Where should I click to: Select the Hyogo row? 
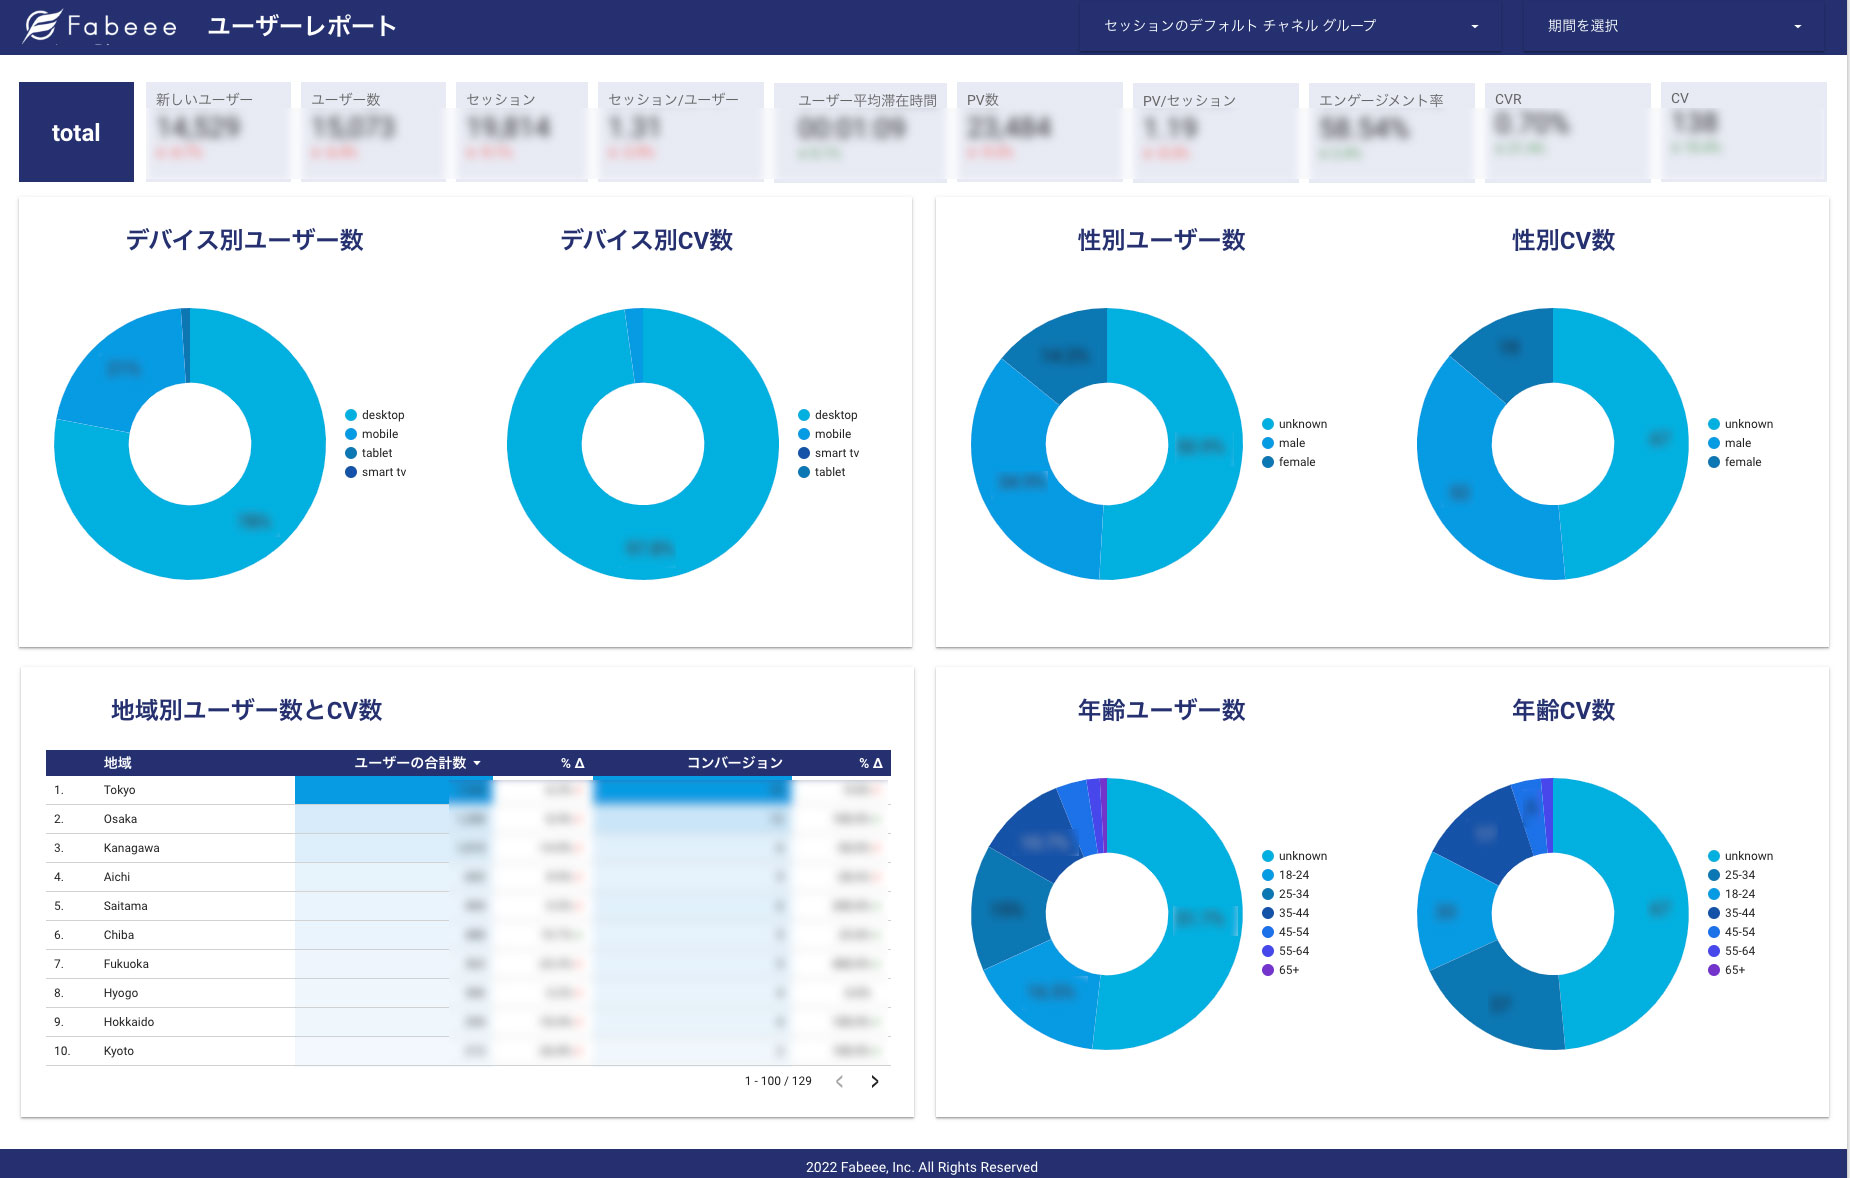[x=468, y=993]
